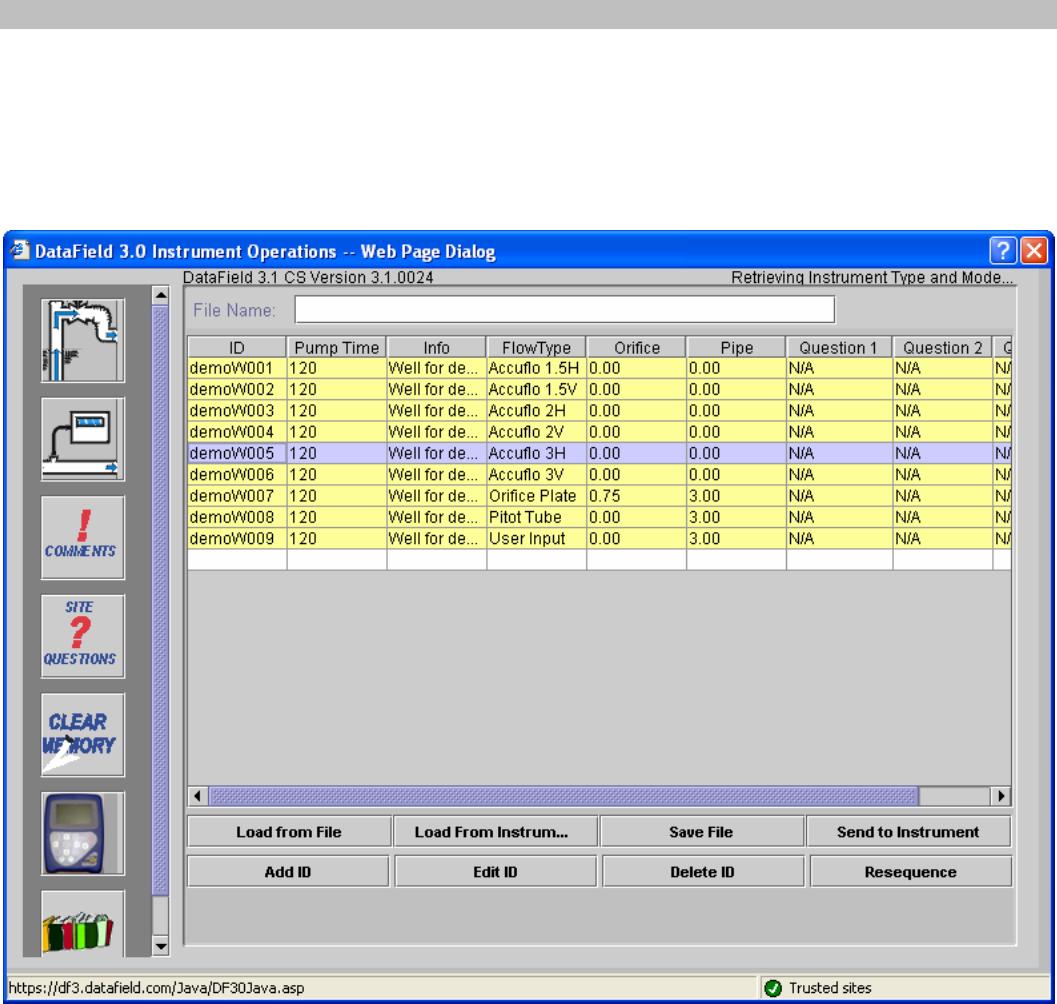The height and width of the screenshot is (1004, 1057).
Task: Open the colored books library icon
Action: [x=83, y=922]
